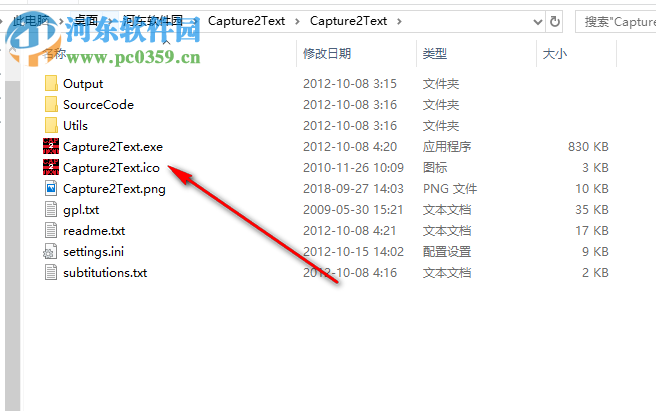
Task: Expand chevron after last Capture2Text breadcrumb
Action: pos(399,21)
